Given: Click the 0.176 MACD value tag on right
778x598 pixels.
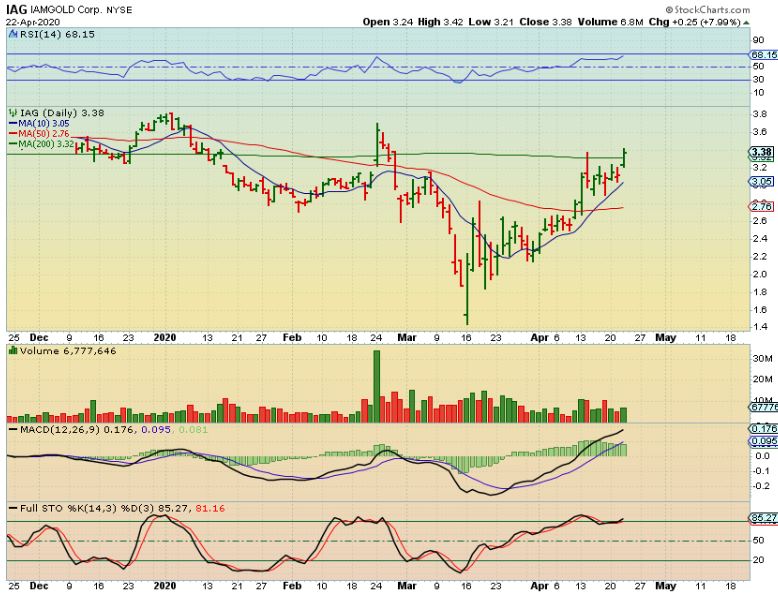Looking at the screenshot, I should (x=763, y=429).
